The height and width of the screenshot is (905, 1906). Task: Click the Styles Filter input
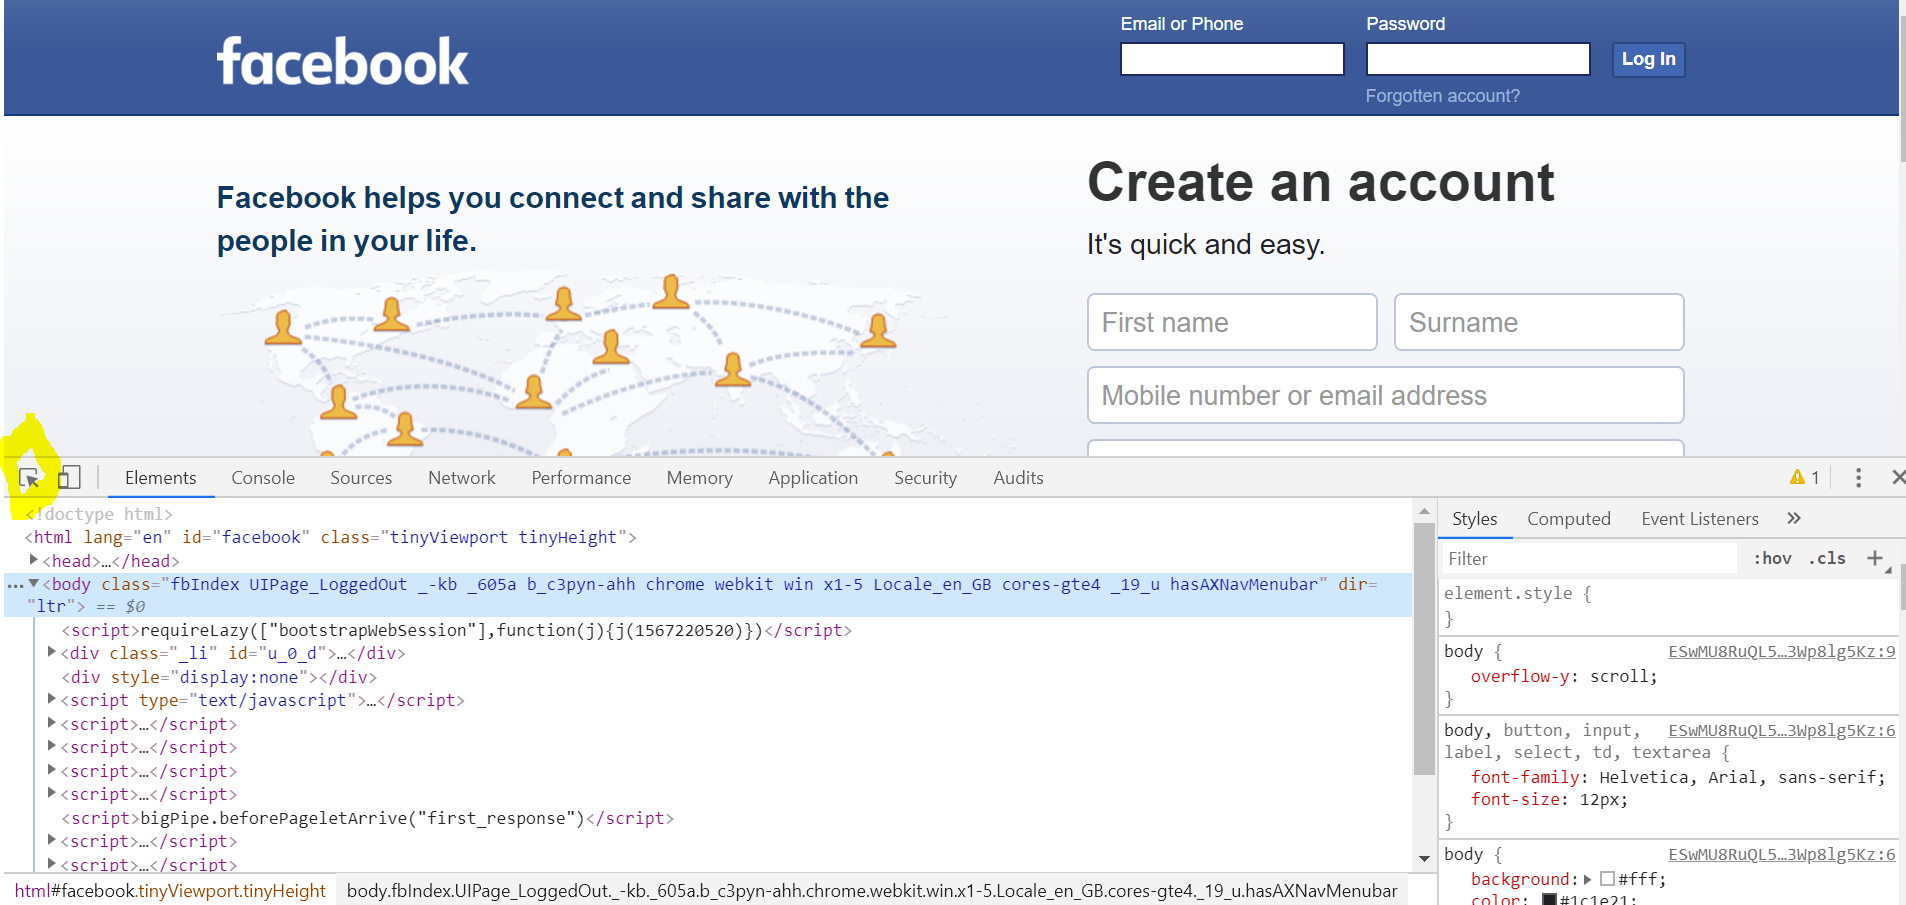1589,558
